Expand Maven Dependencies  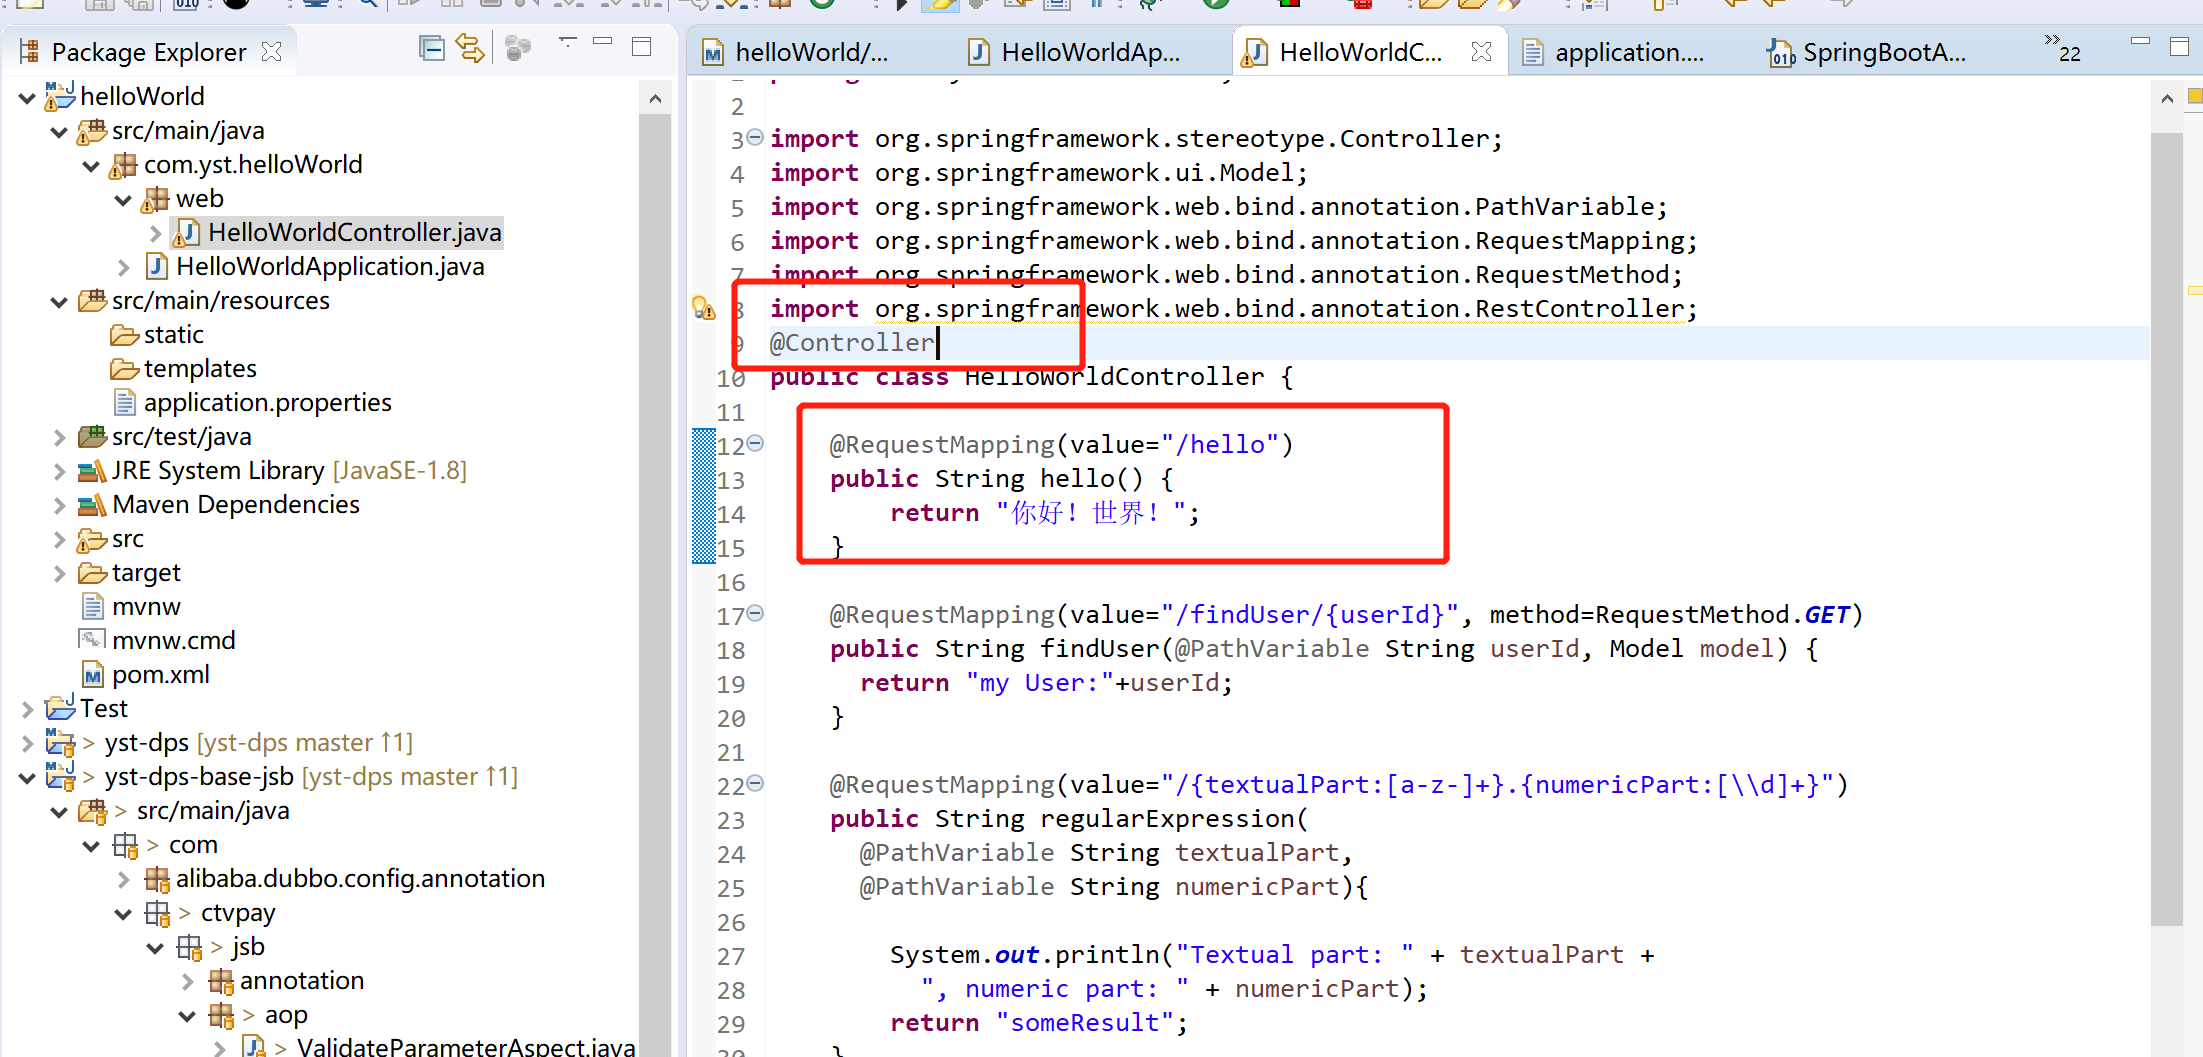(59, 506)
